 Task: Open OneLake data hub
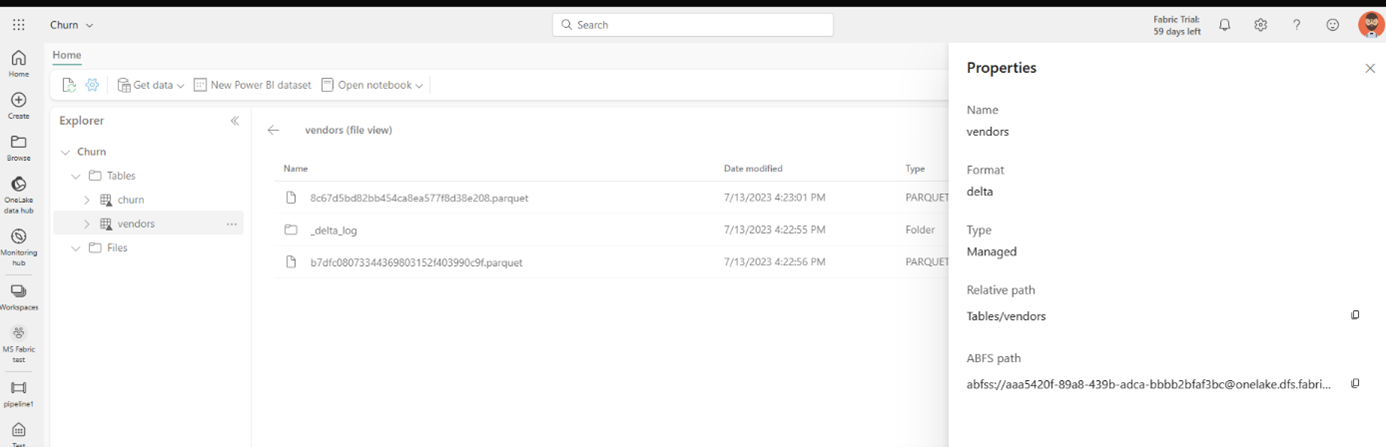[18, 195]
